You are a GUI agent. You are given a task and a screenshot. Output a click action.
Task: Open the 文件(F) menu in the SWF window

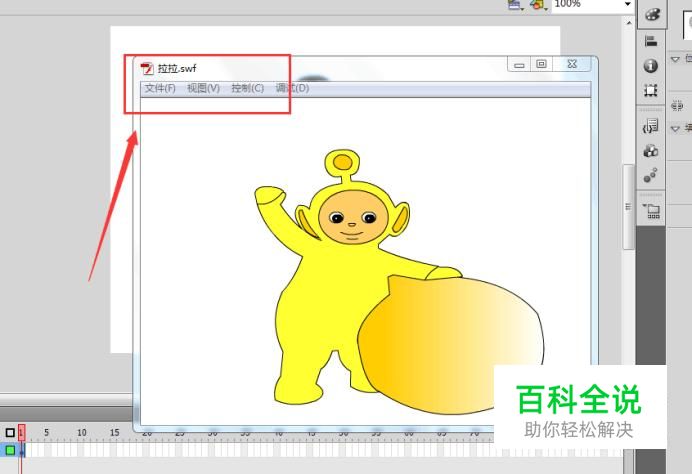point(160,88)
